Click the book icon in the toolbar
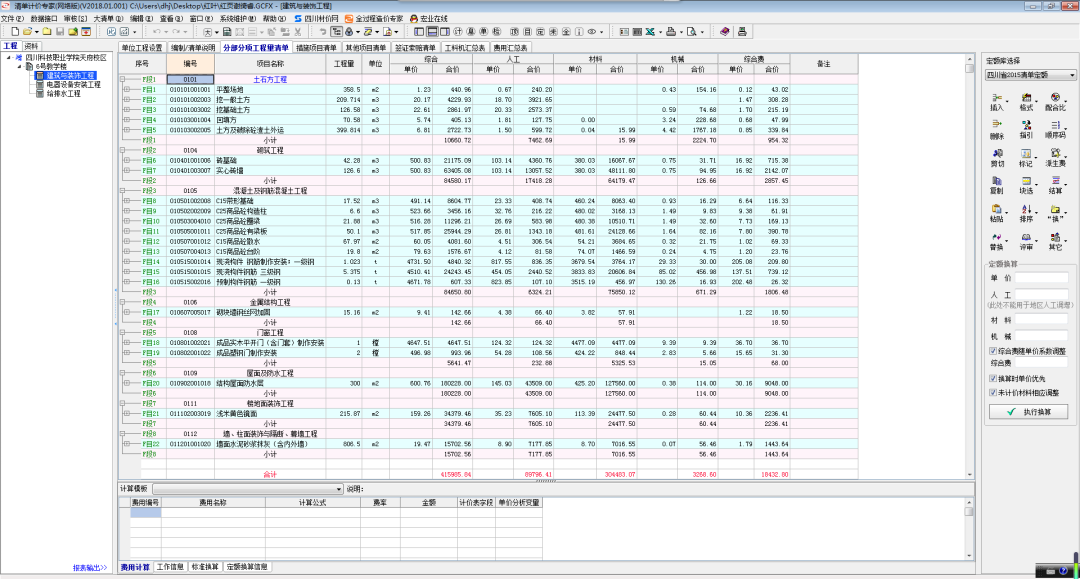Image resolution: width=1080 pixels, height=579 pixels. click(725, 32)
